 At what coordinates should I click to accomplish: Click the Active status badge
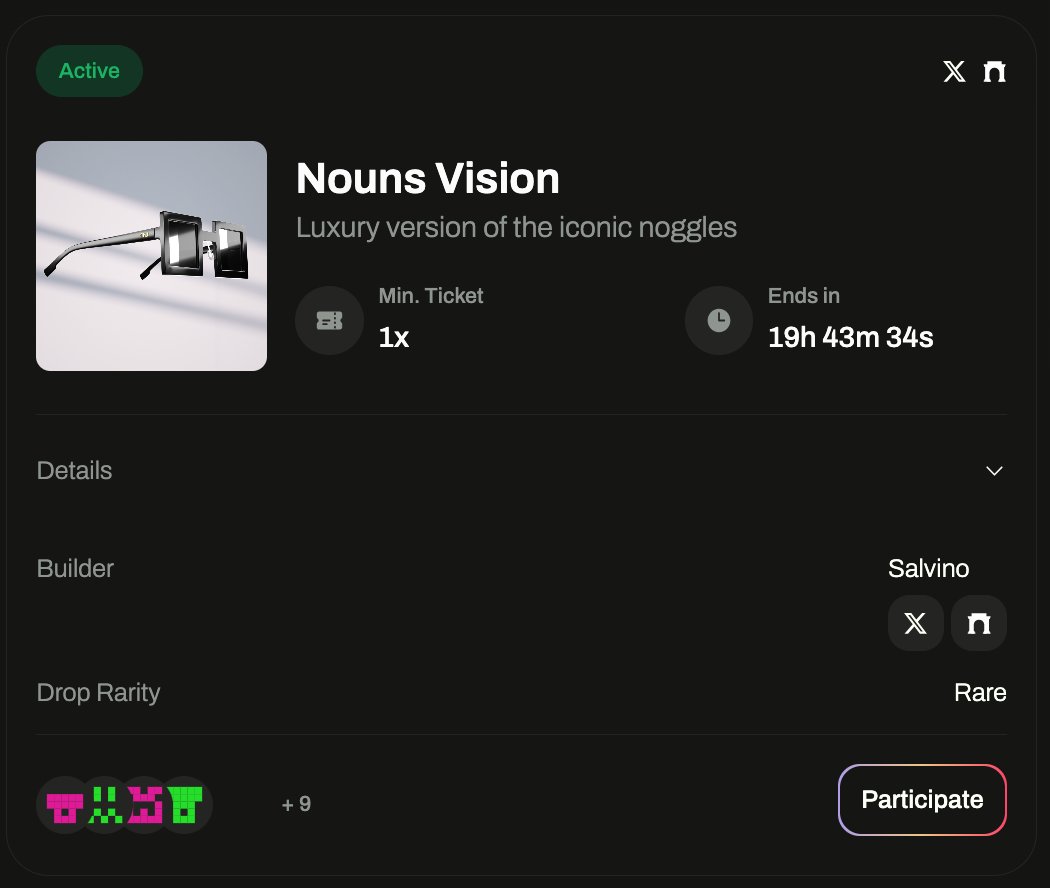tap(89, 71)
